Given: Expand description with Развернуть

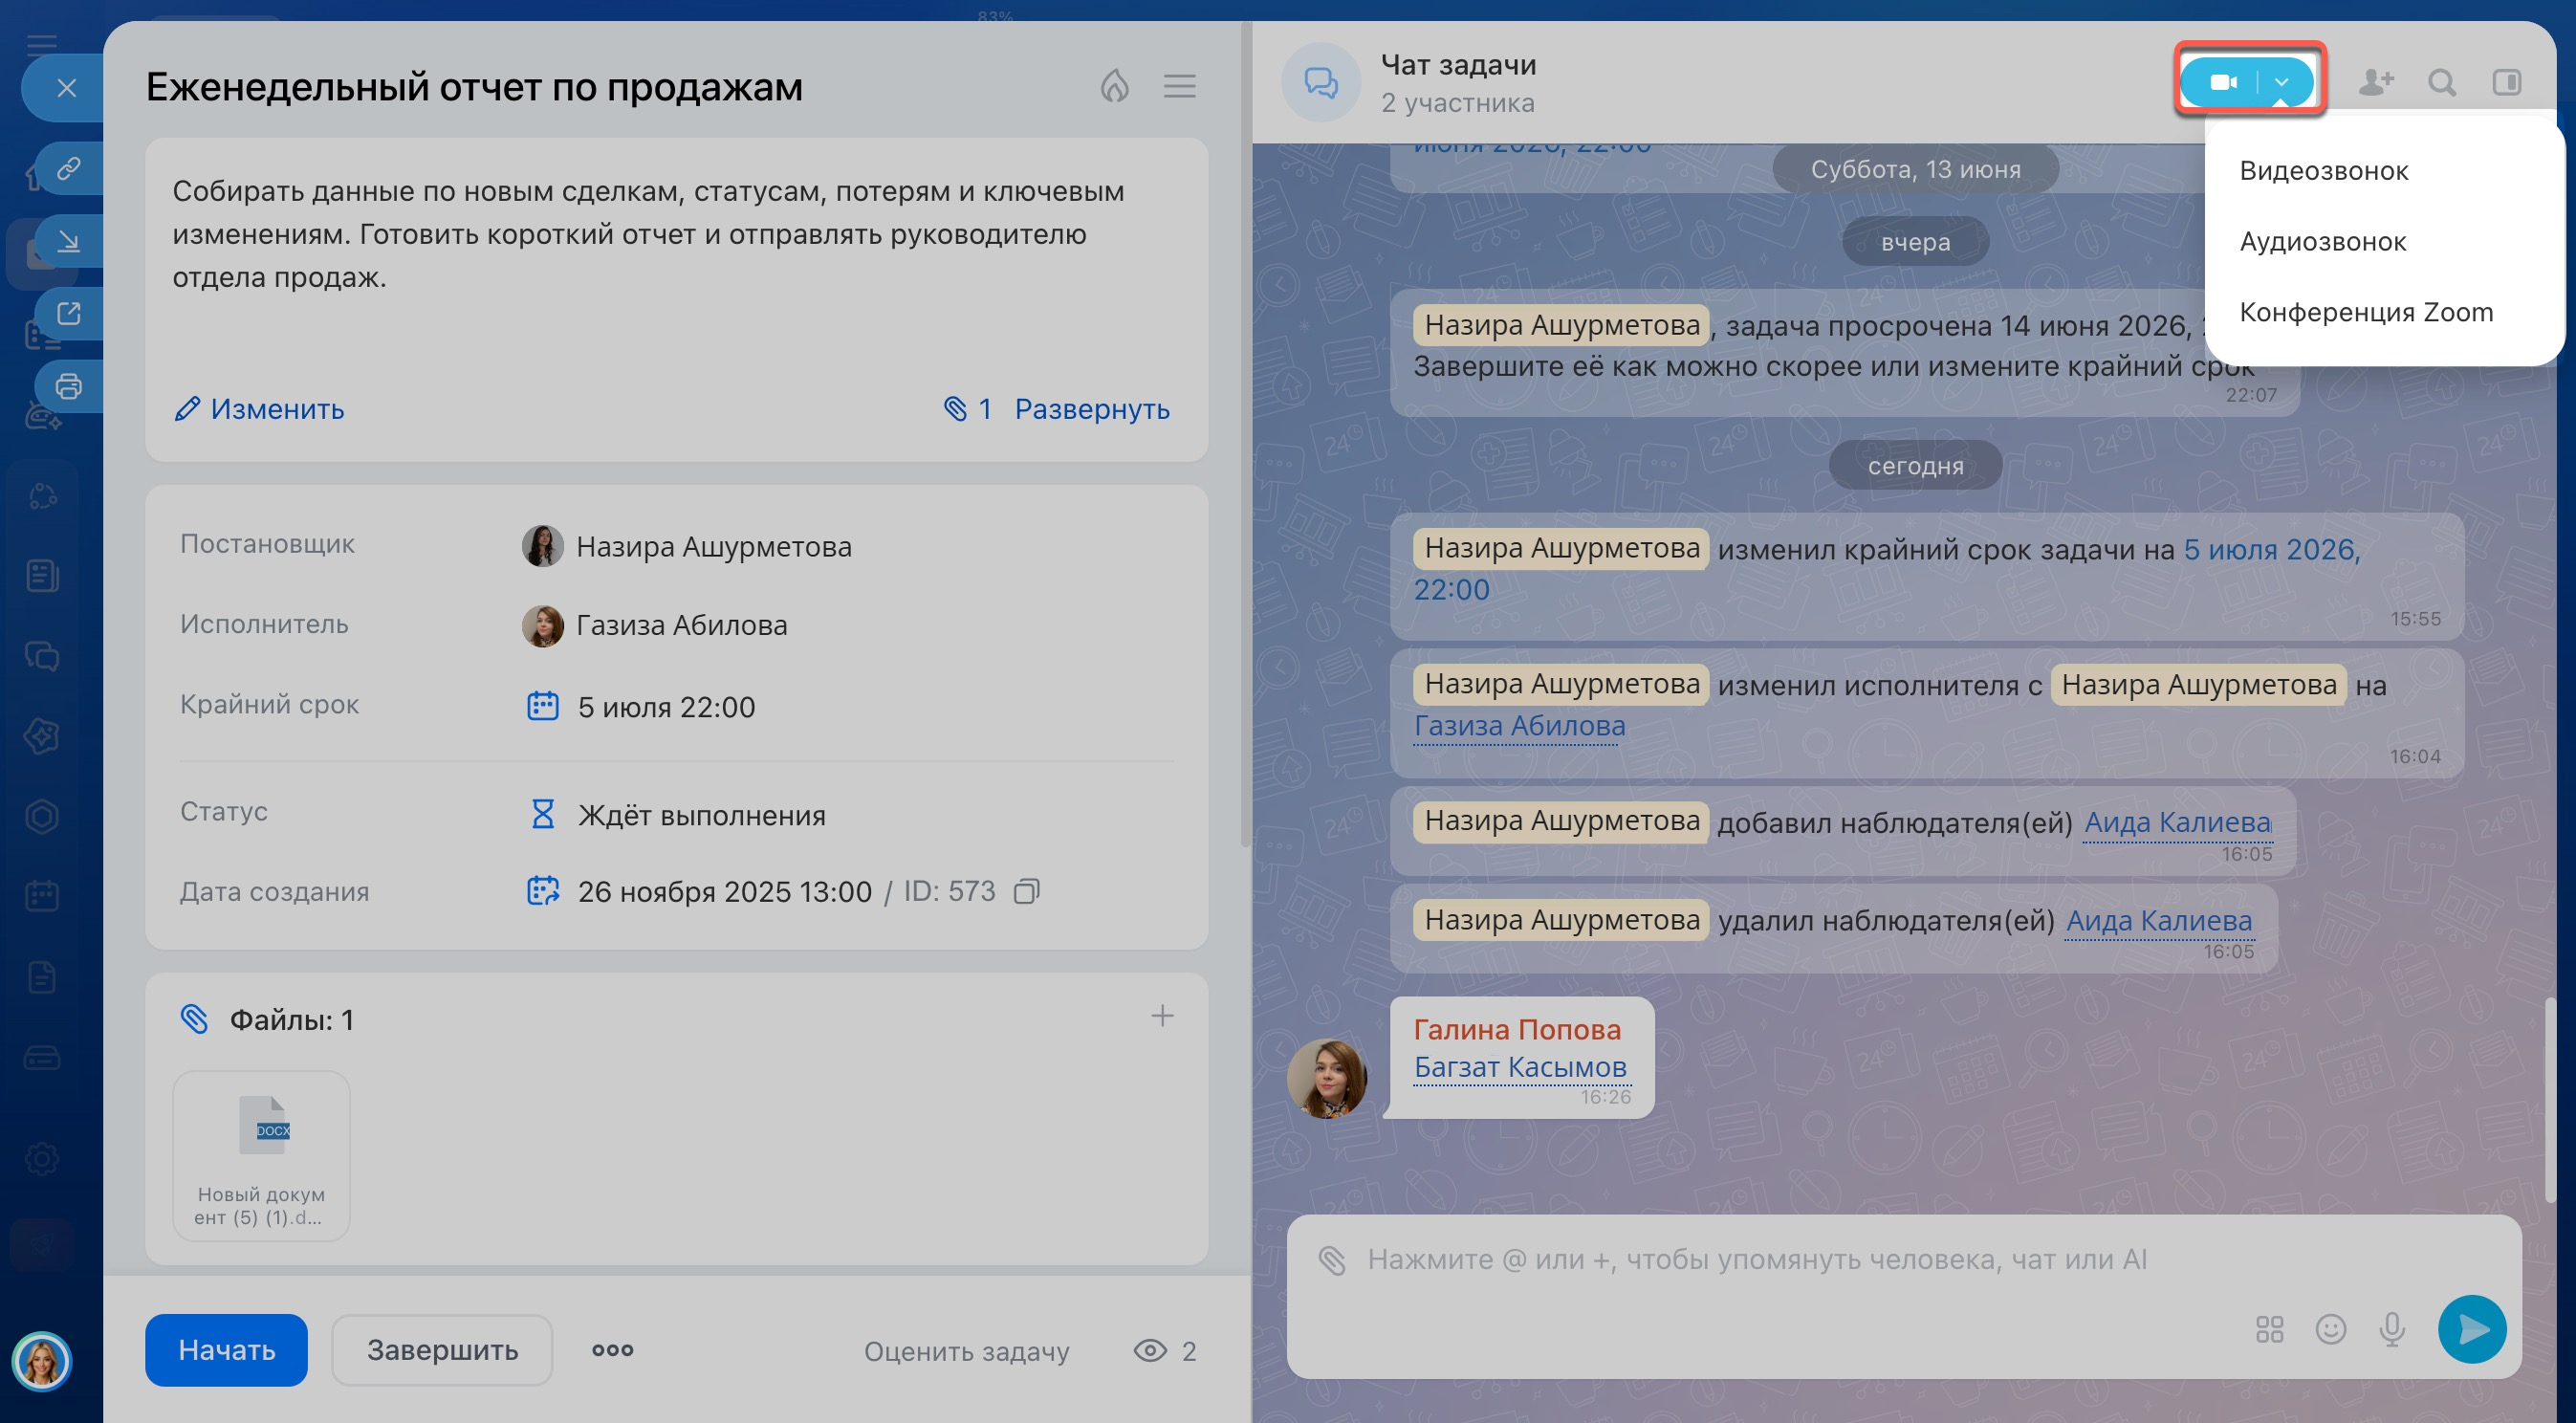Looking at the screenshot, I should 1092,408.
